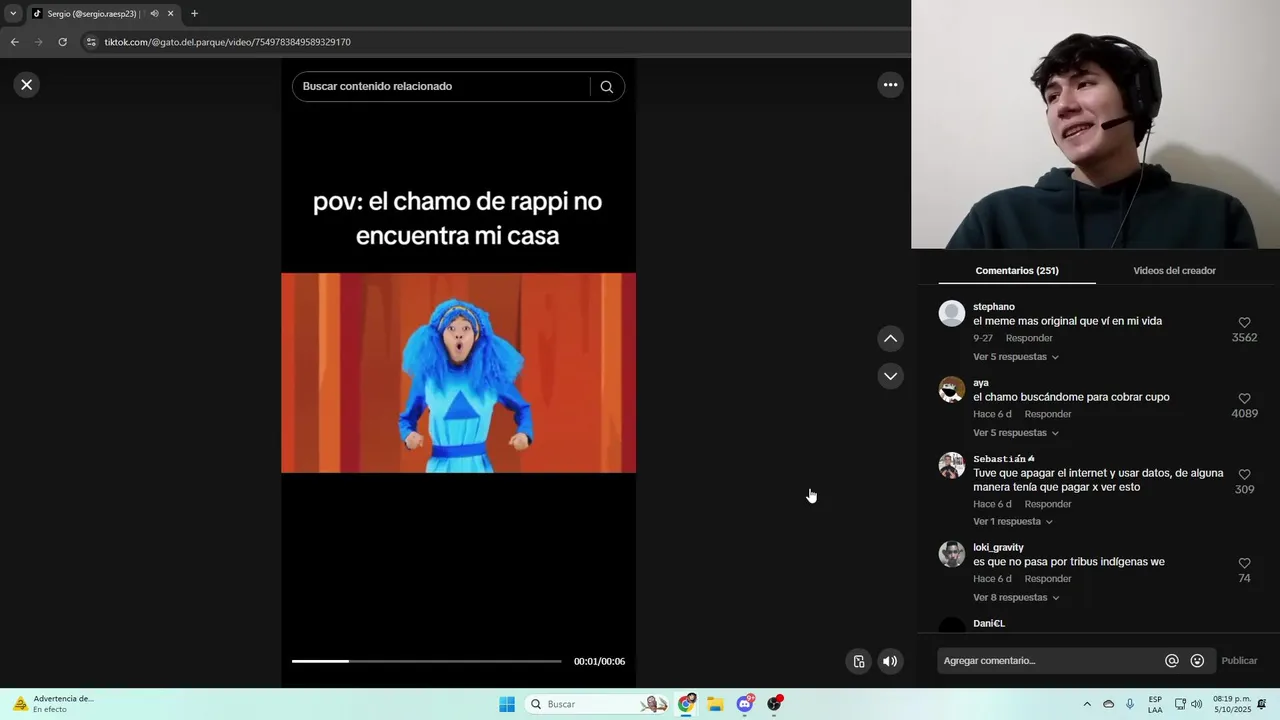
Task: Click the cloud icon in system tray
Action: [1108, 704]
